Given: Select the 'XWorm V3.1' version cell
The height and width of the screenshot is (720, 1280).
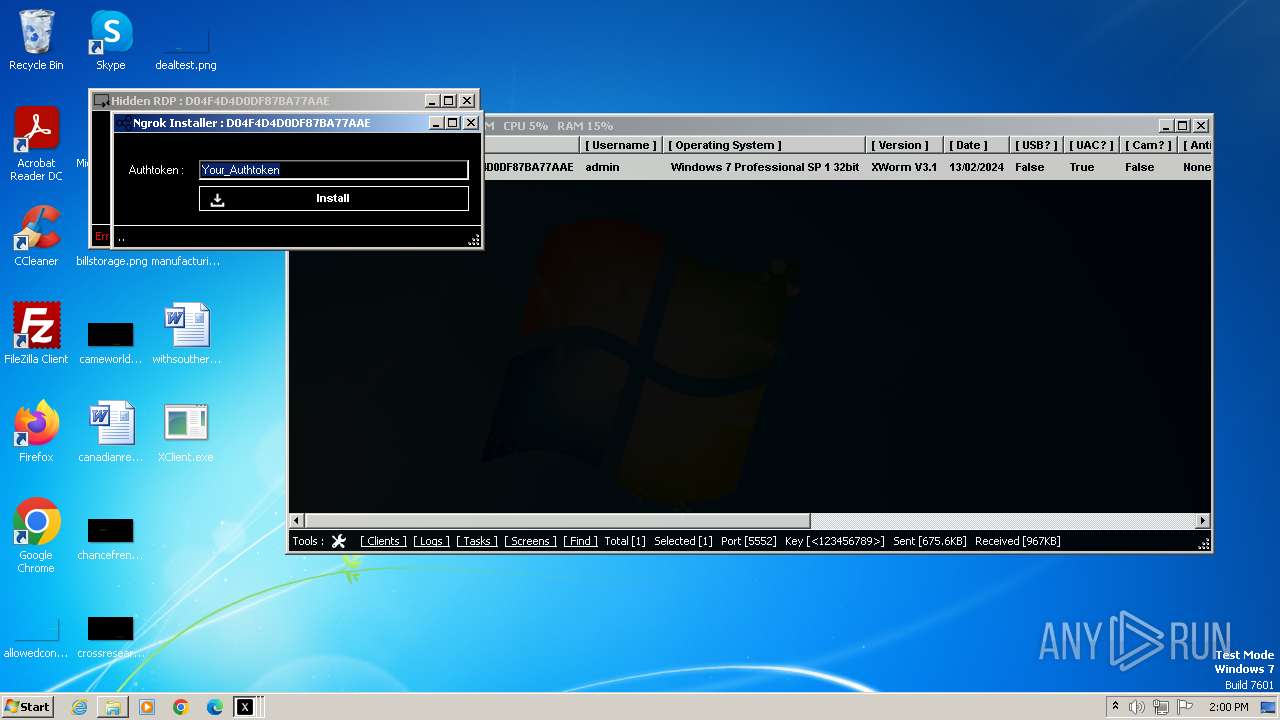Looking at the screenshot, I should tap(904, 167).
